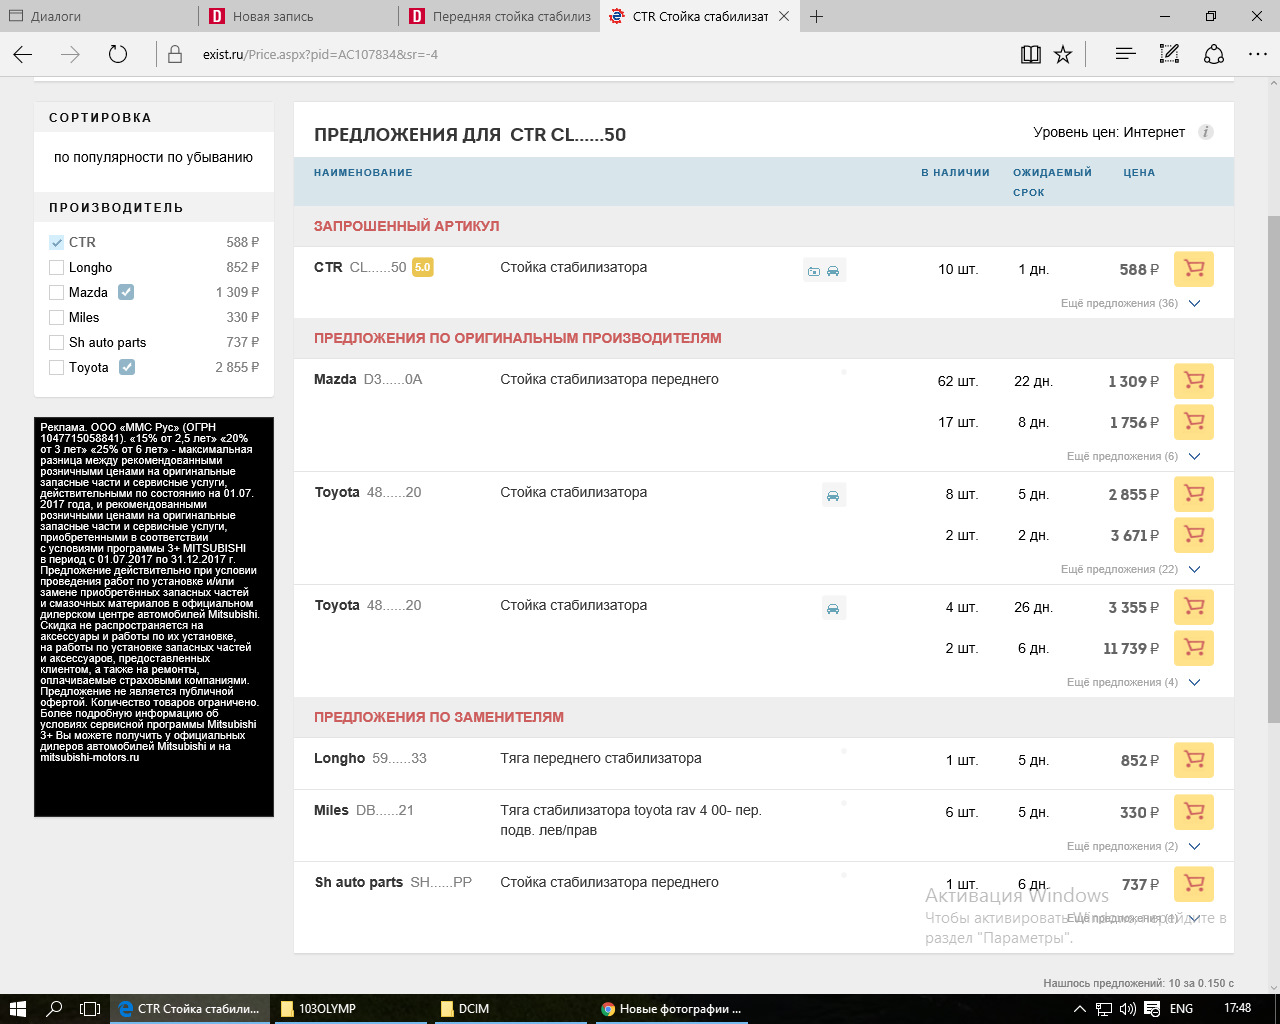Add Toyota 2 855 ₽ offer to cart
The height and width of the screenshot is (1024, 1280).
1193,494
